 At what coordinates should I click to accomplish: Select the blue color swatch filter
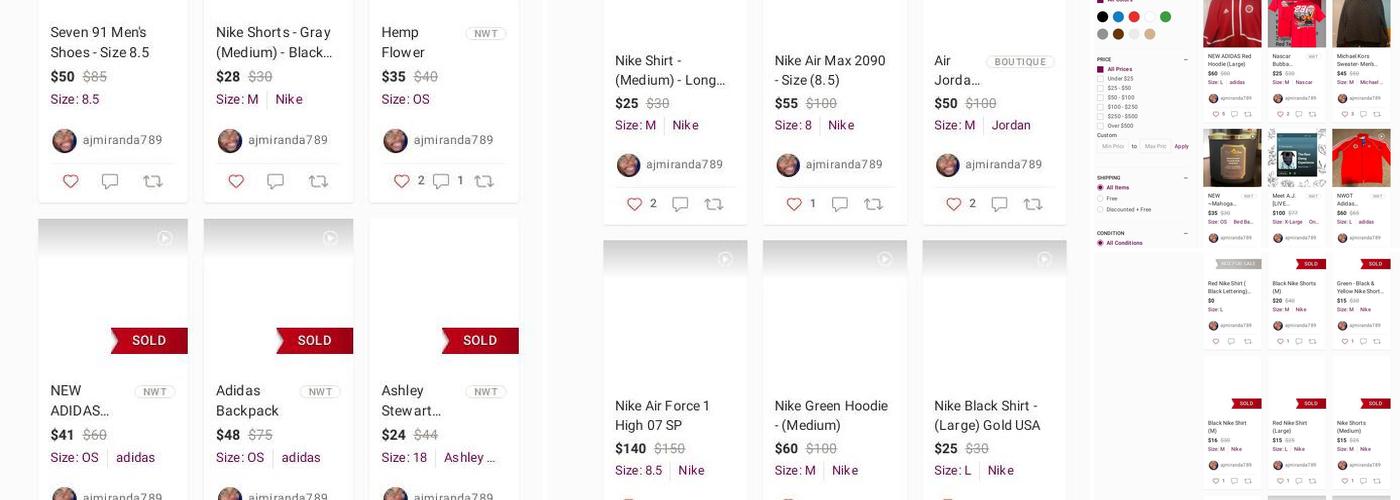pos(1118,17)
